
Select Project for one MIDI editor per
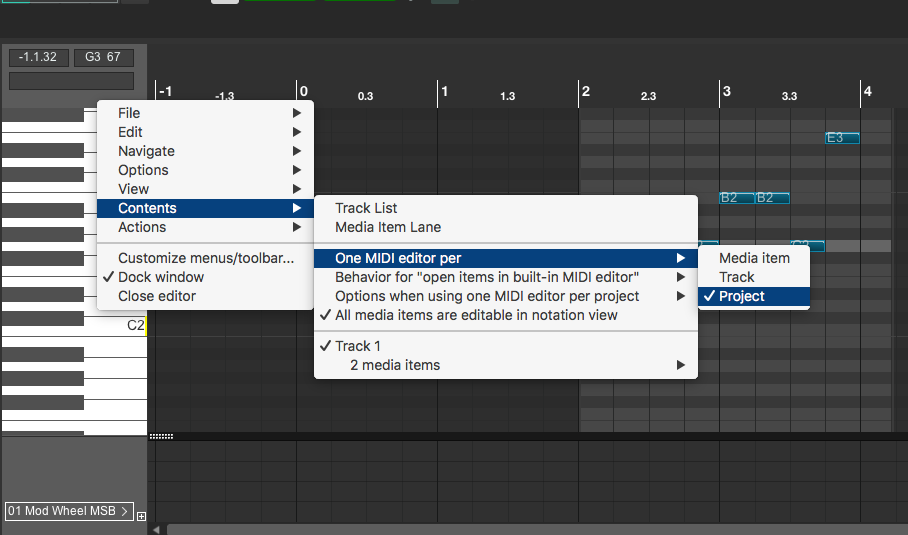[x=741, y=296]
